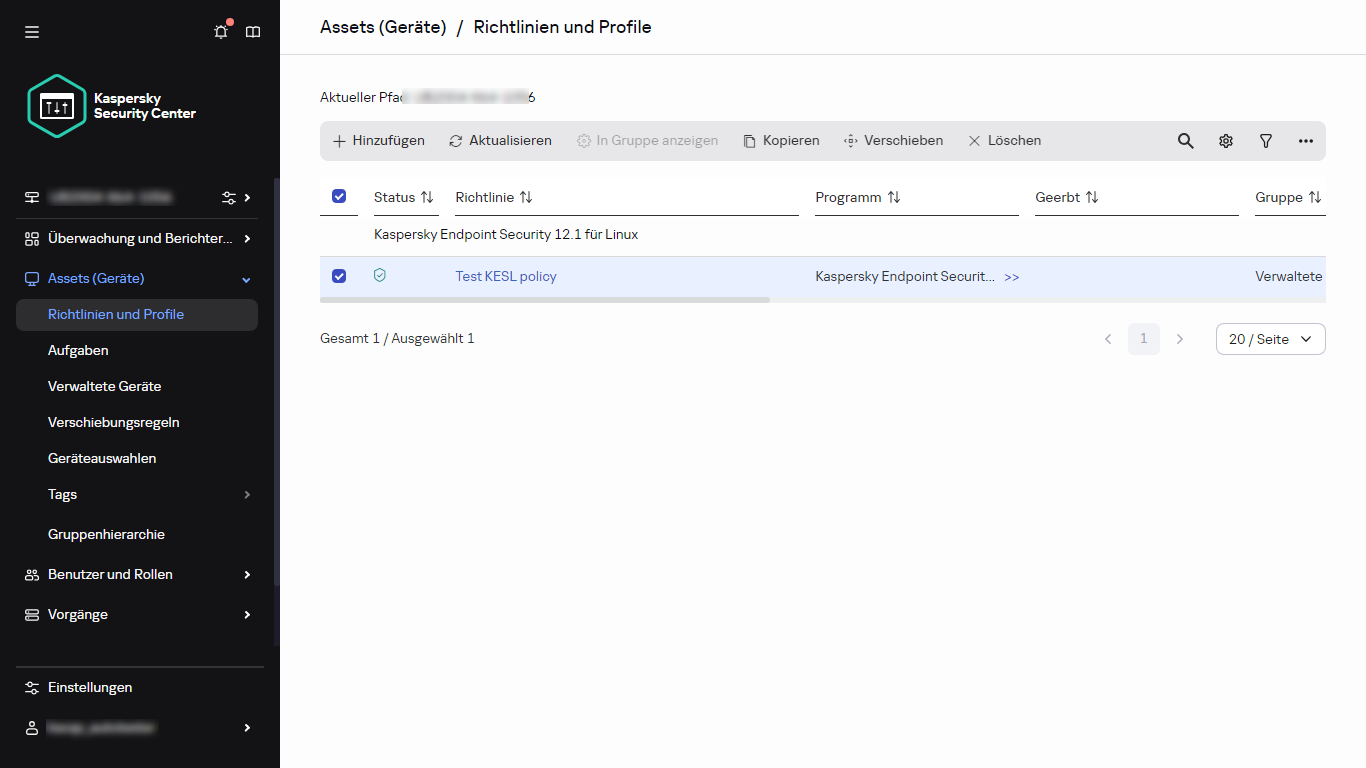Open column settings gear icon
The width and height of the screenshot is (1366, 768).
(1226, 141)
